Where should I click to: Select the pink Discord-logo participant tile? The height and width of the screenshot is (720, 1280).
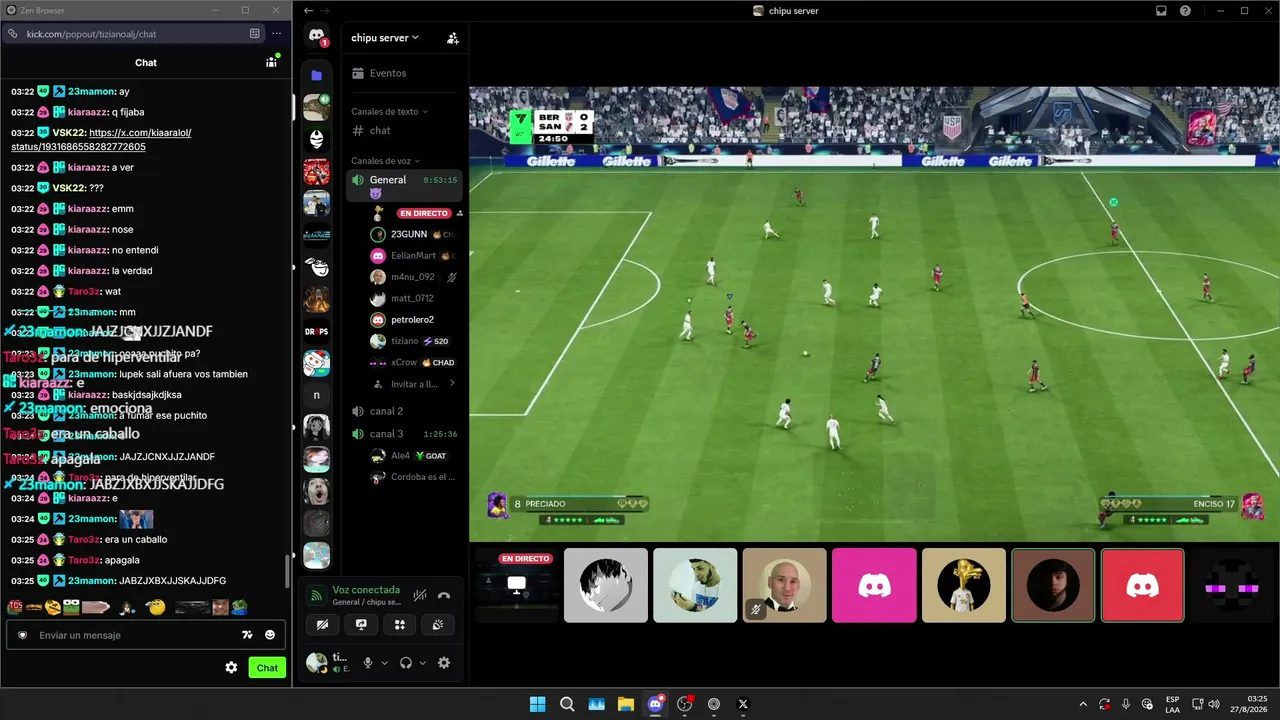pos(874,585)
